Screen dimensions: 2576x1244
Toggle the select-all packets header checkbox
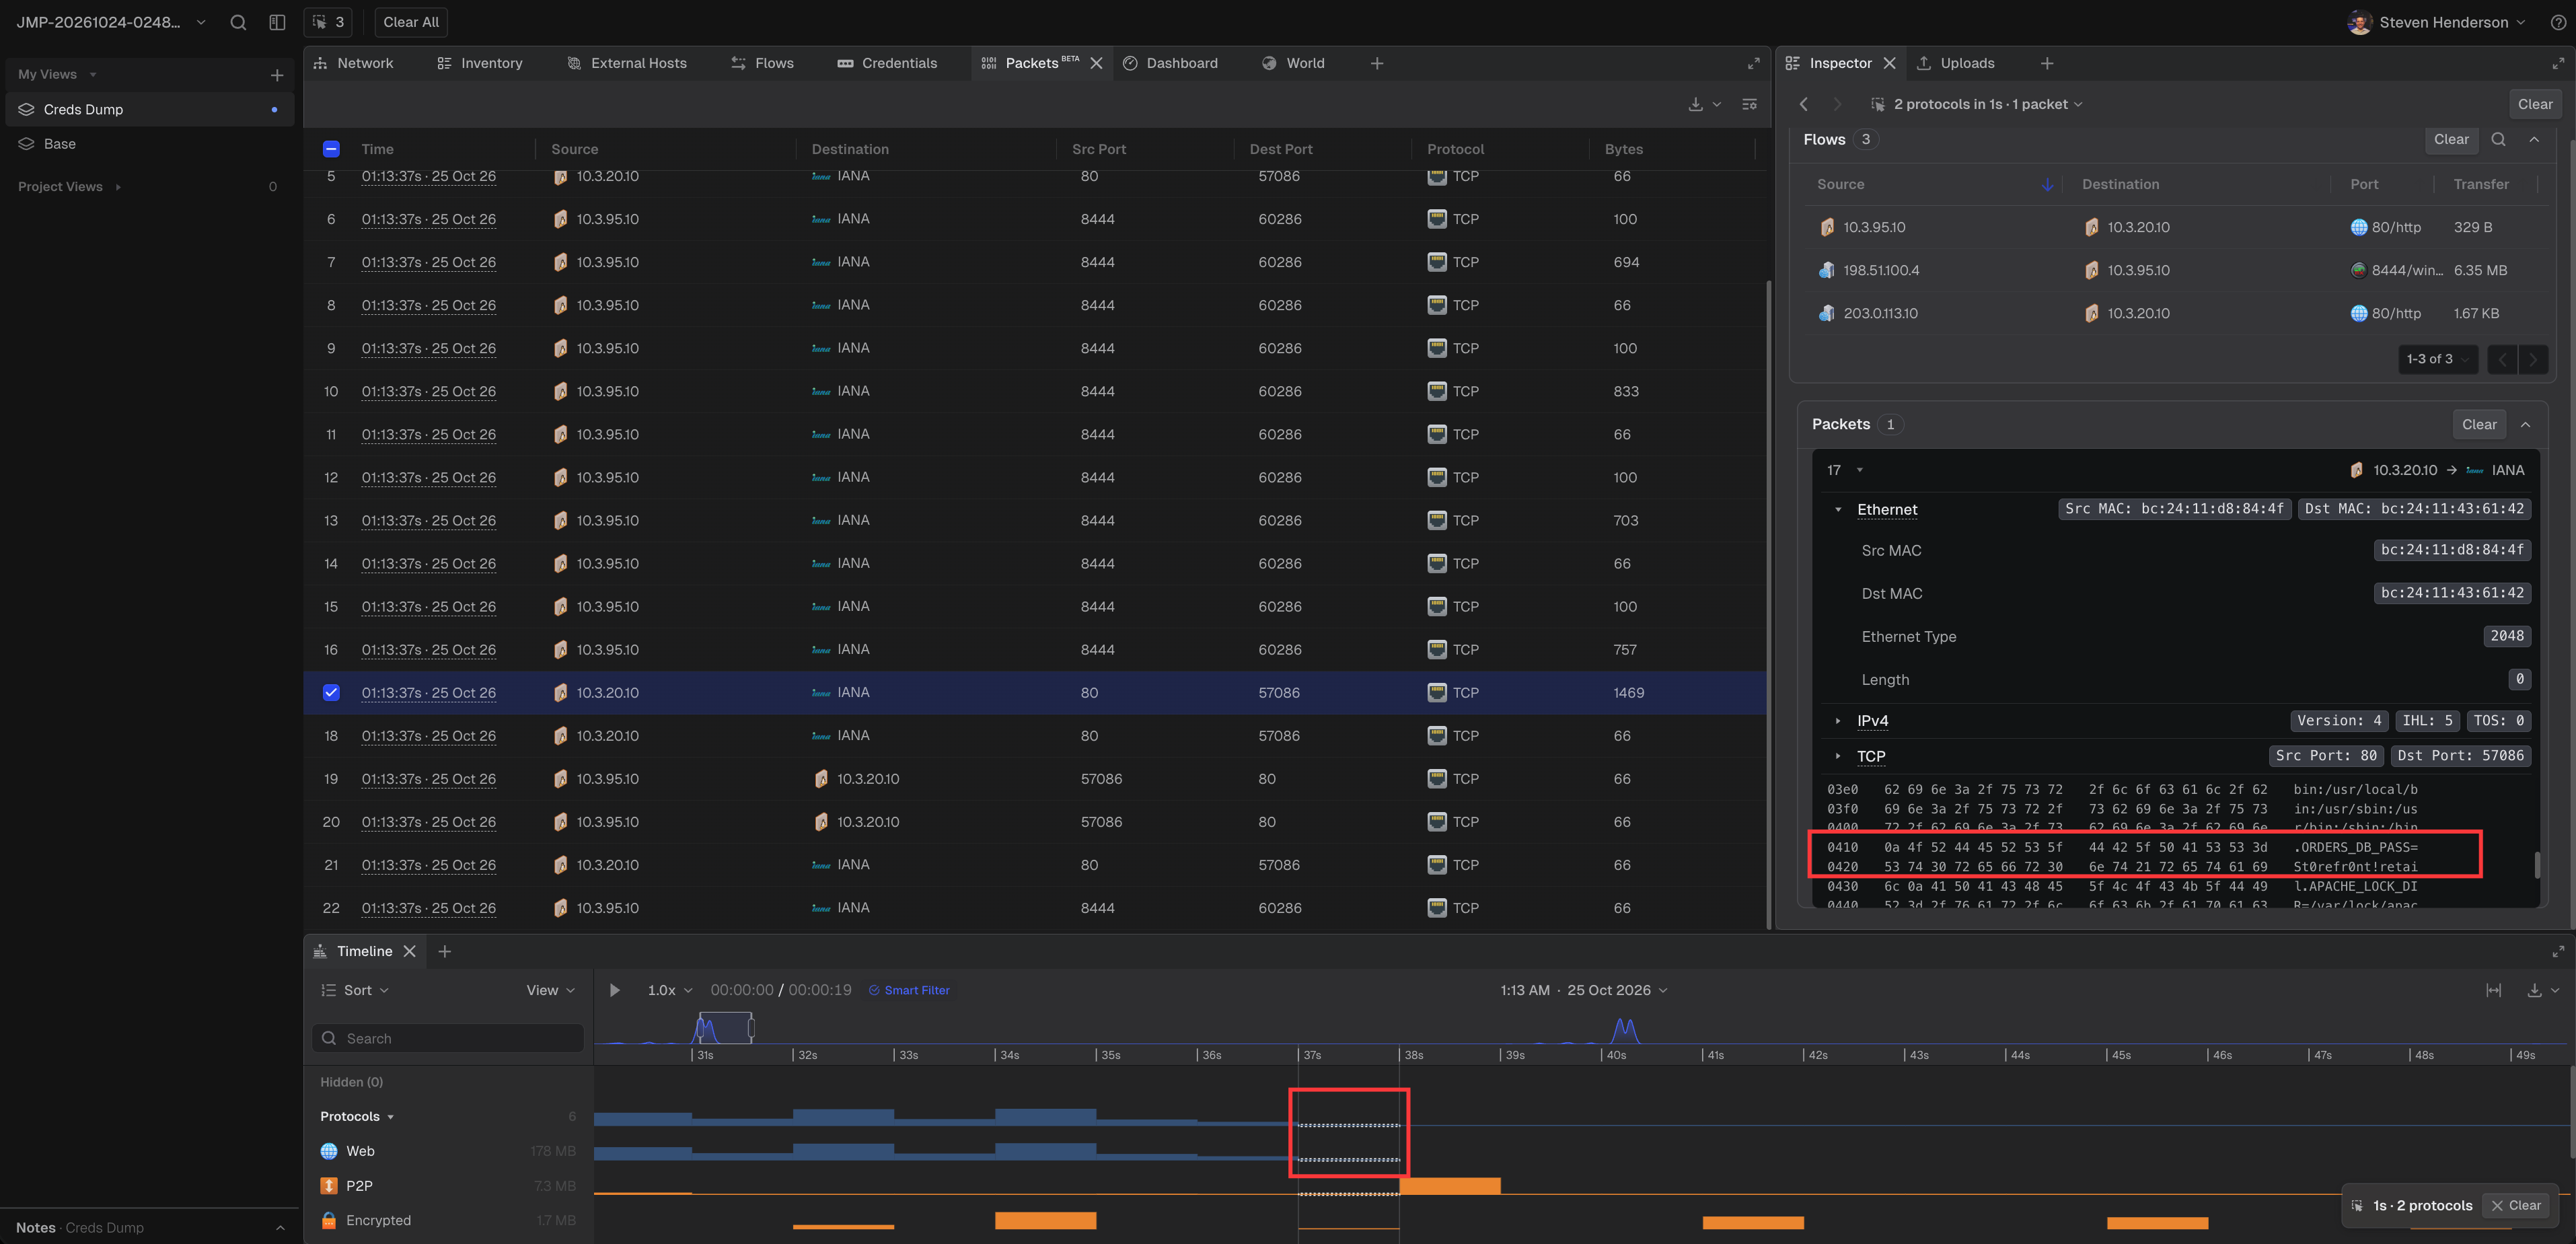point(331,149)
